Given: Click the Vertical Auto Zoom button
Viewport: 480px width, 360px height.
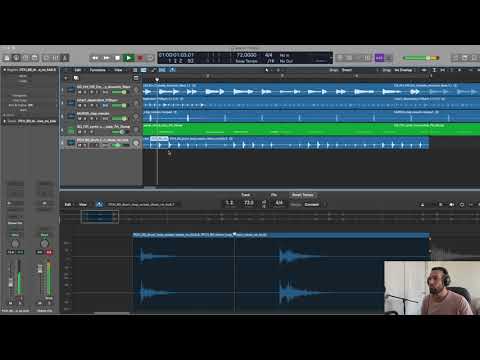Looking at the screenshot, I should tap(434, 70).
